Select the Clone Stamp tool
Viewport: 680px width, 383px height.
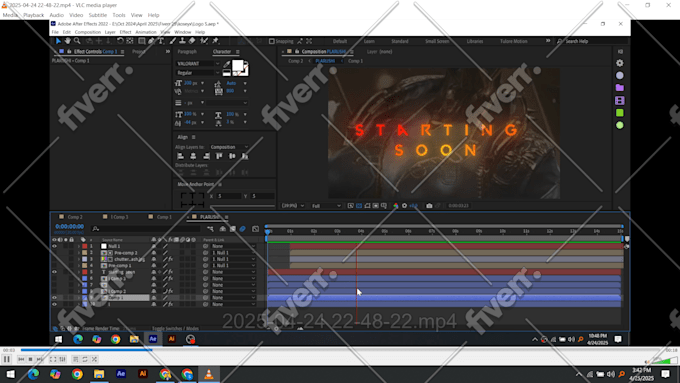tap(182, 41)
